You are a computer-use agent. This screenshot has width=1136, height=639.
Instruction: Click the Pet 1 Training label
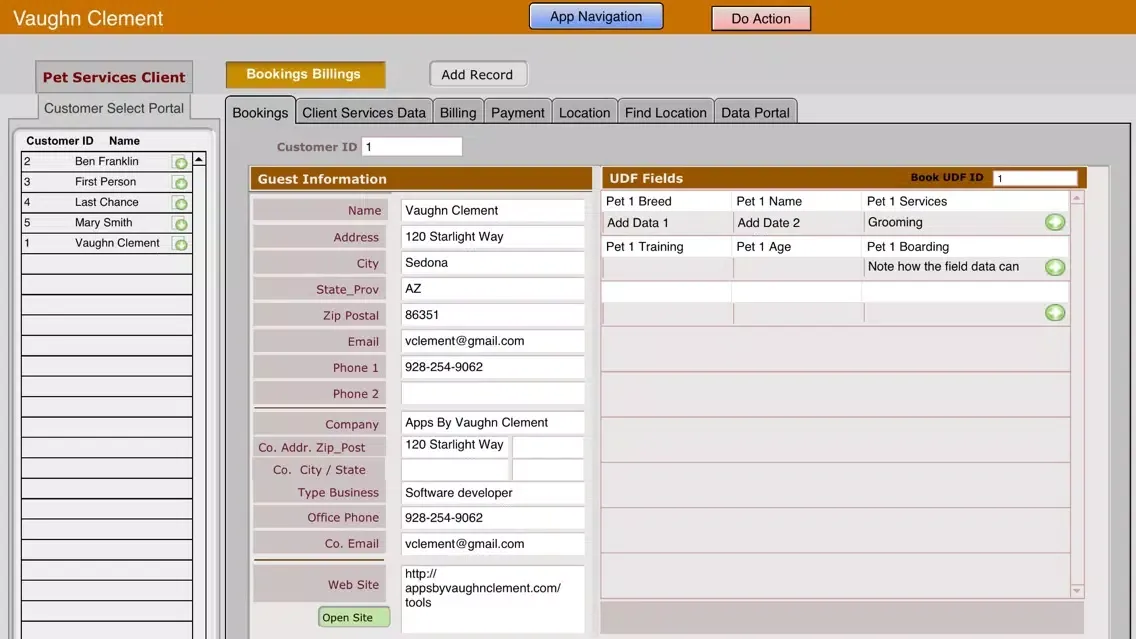click(x=644, y=246)
